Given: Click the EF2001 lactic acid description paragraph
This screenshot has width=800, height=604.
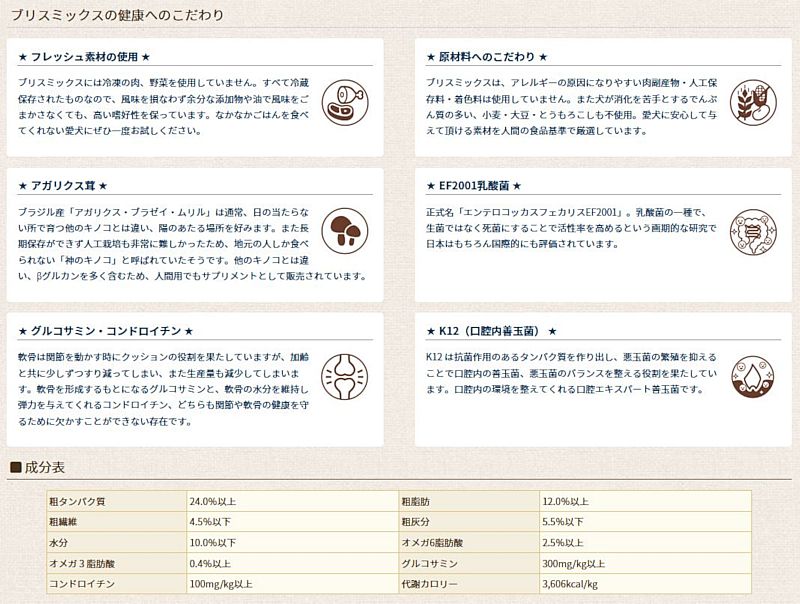Looking at the screenshot, I should point(571,228).
